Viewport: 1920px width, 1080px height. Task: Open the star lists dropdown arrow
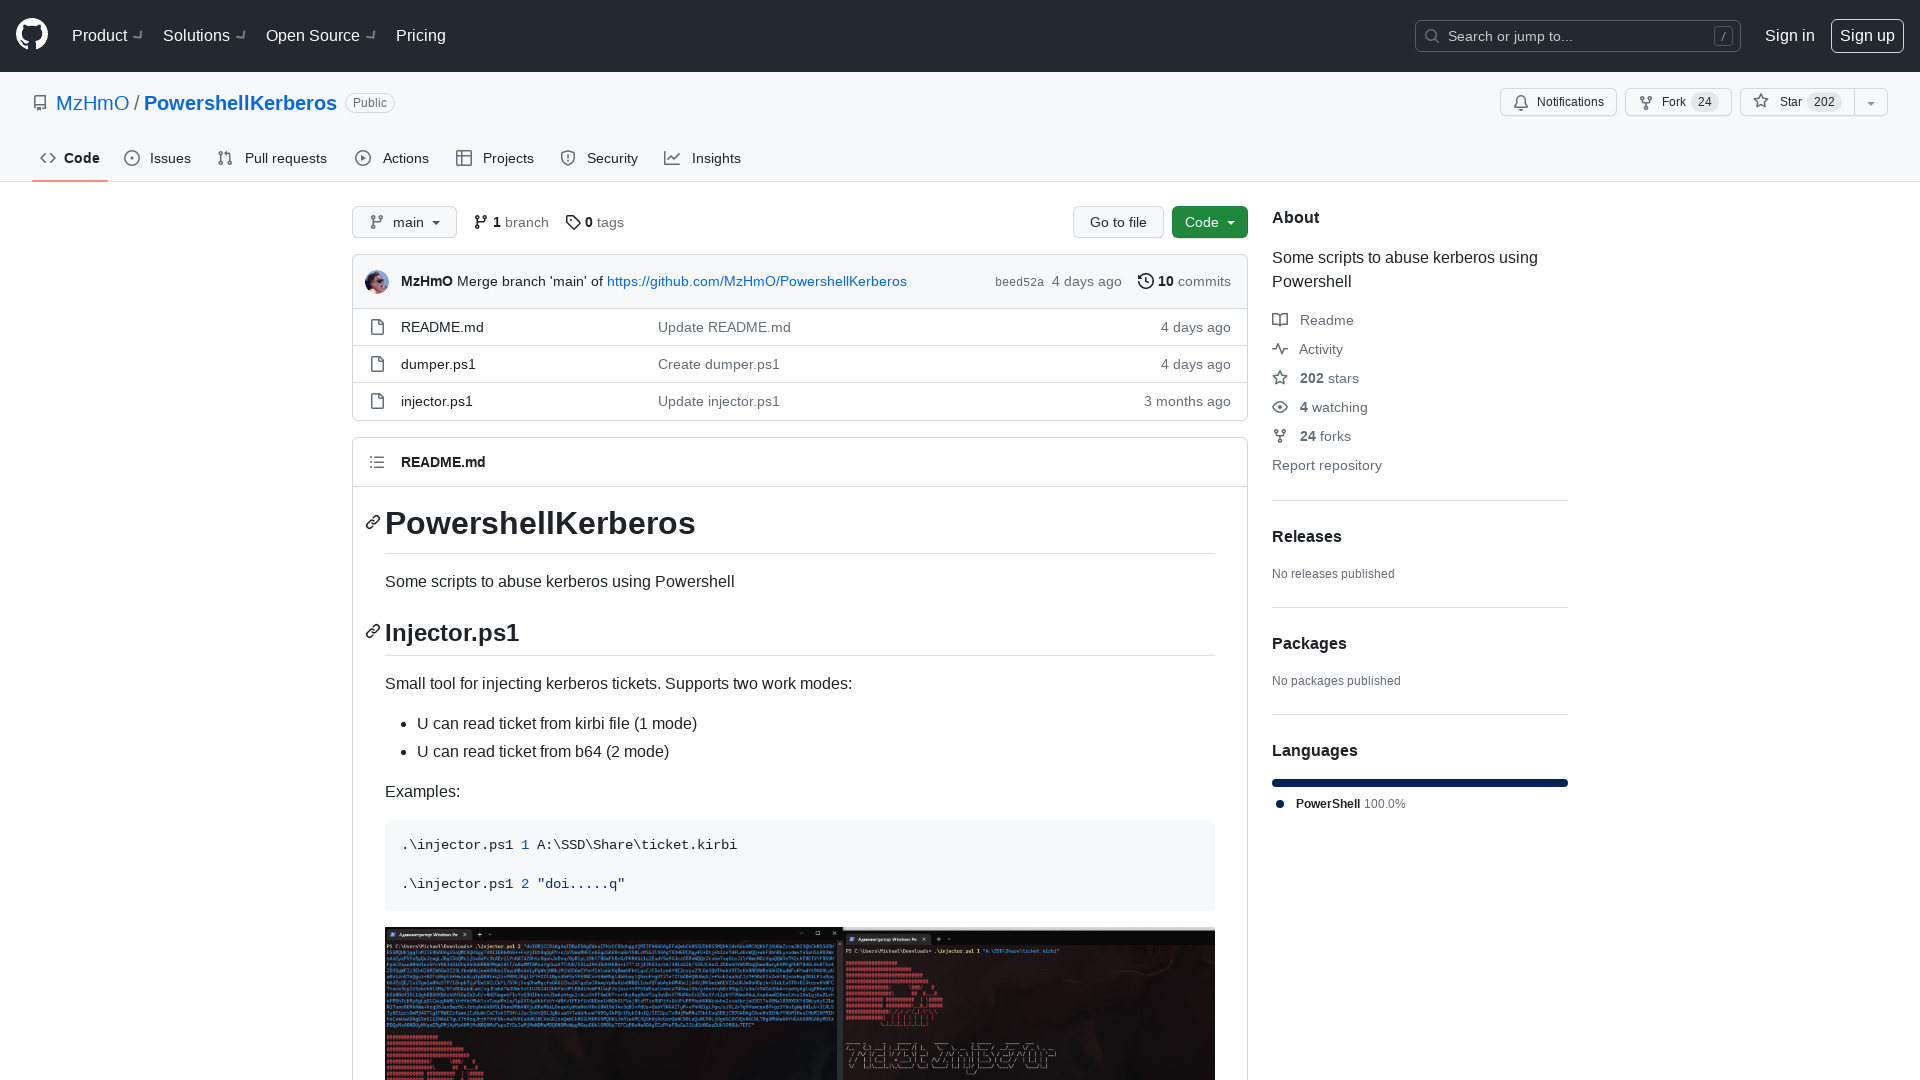(x=1871, y=102)
